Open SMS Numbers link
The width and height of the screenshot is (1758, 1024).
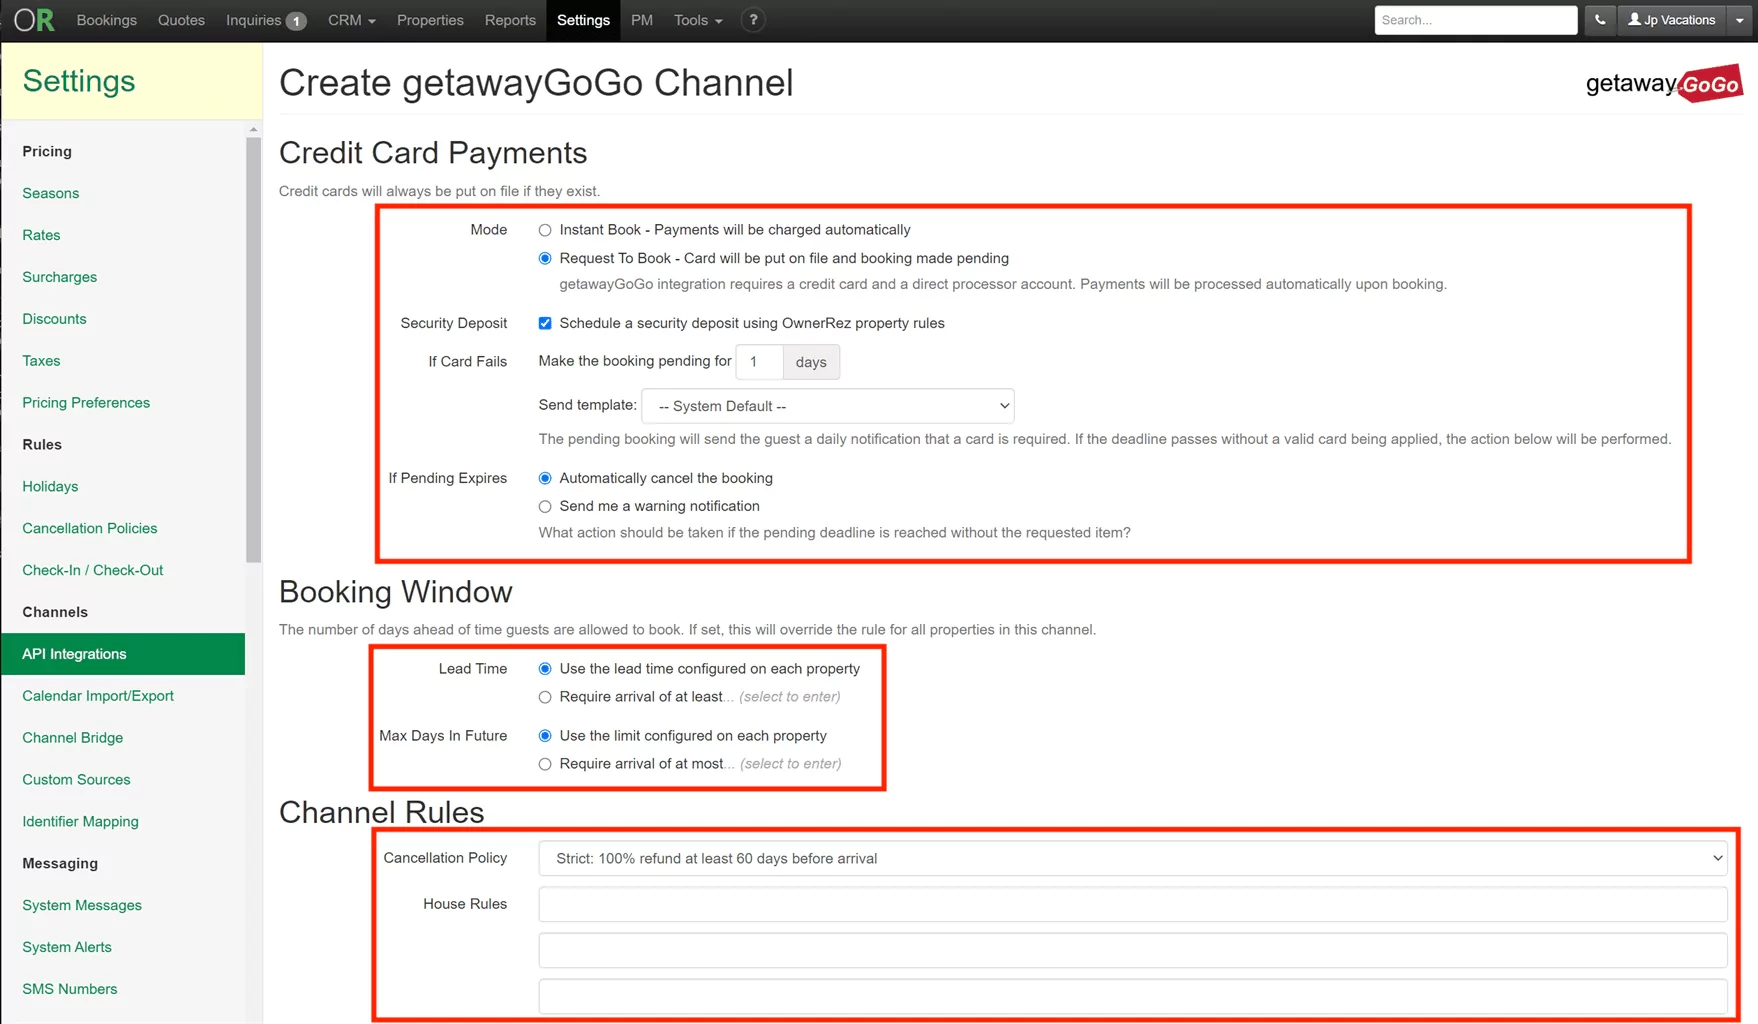(x=70, y=989)
